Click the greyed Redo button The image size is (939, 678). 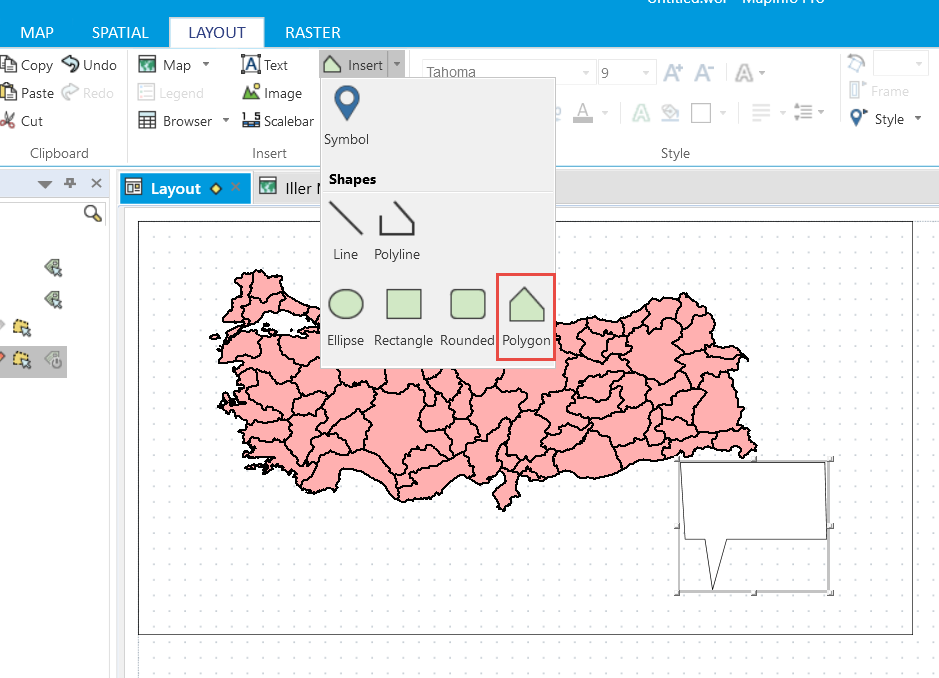87,93
